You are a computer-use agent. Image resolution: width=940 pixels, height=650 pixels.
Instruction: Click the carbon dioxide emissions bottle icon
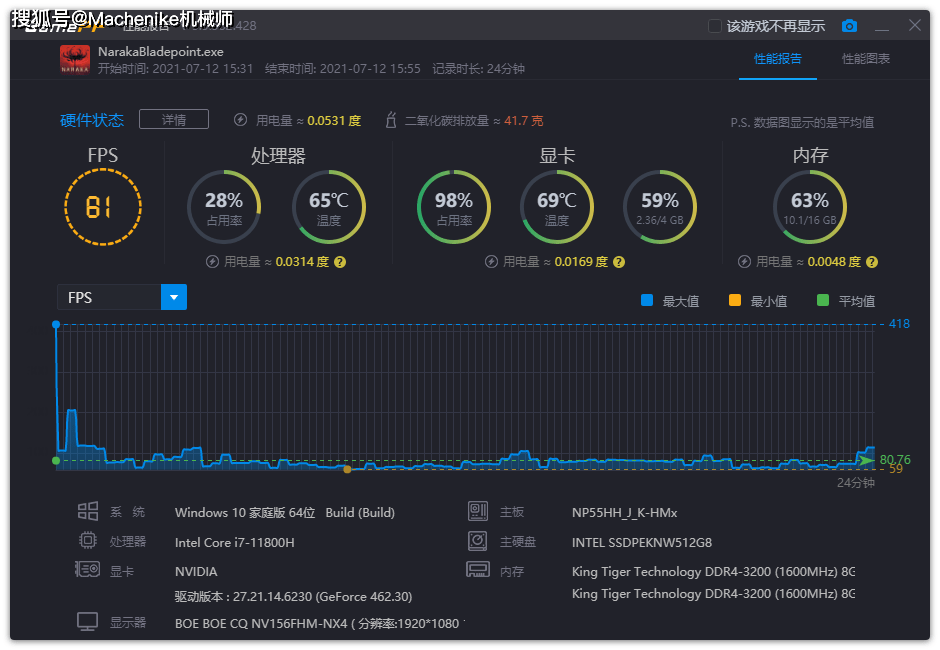[391, 120]
